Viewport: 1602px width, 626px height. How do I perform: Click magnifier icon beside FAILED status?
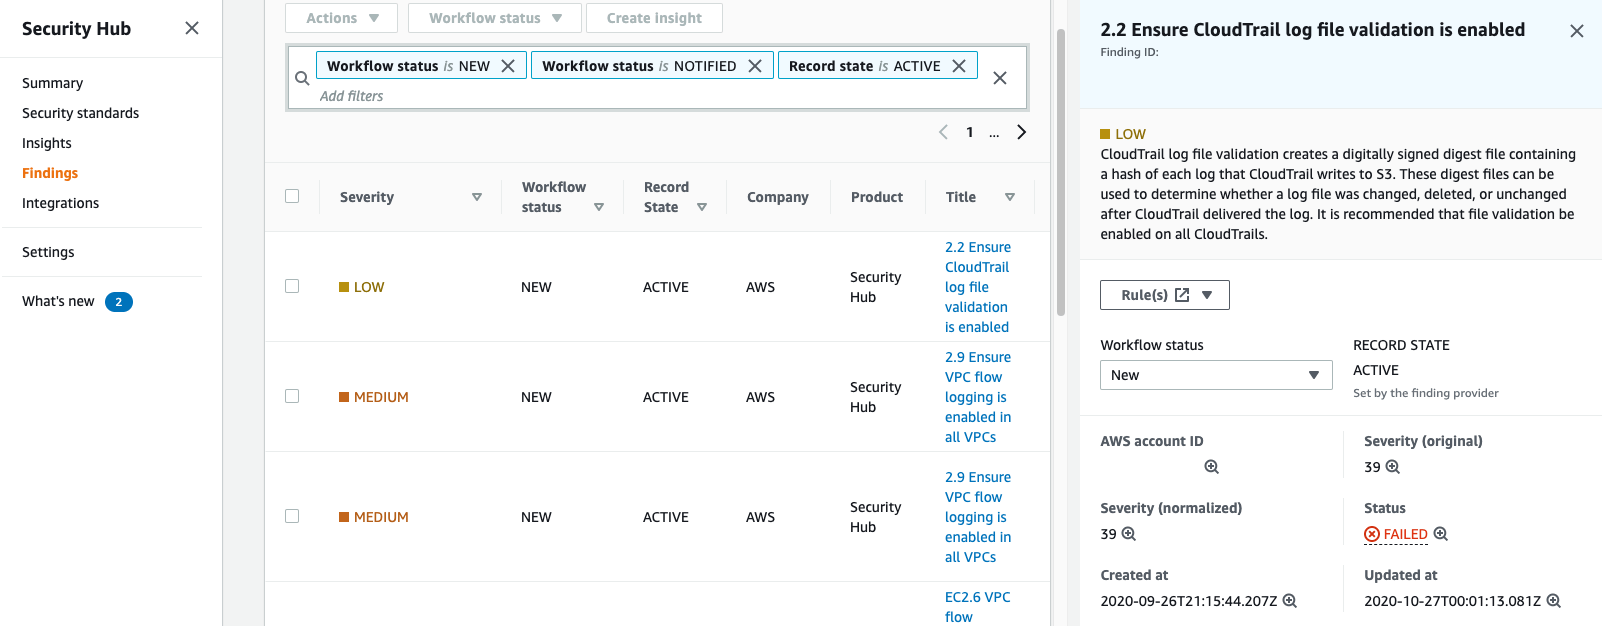click(x=1441, y=534)
